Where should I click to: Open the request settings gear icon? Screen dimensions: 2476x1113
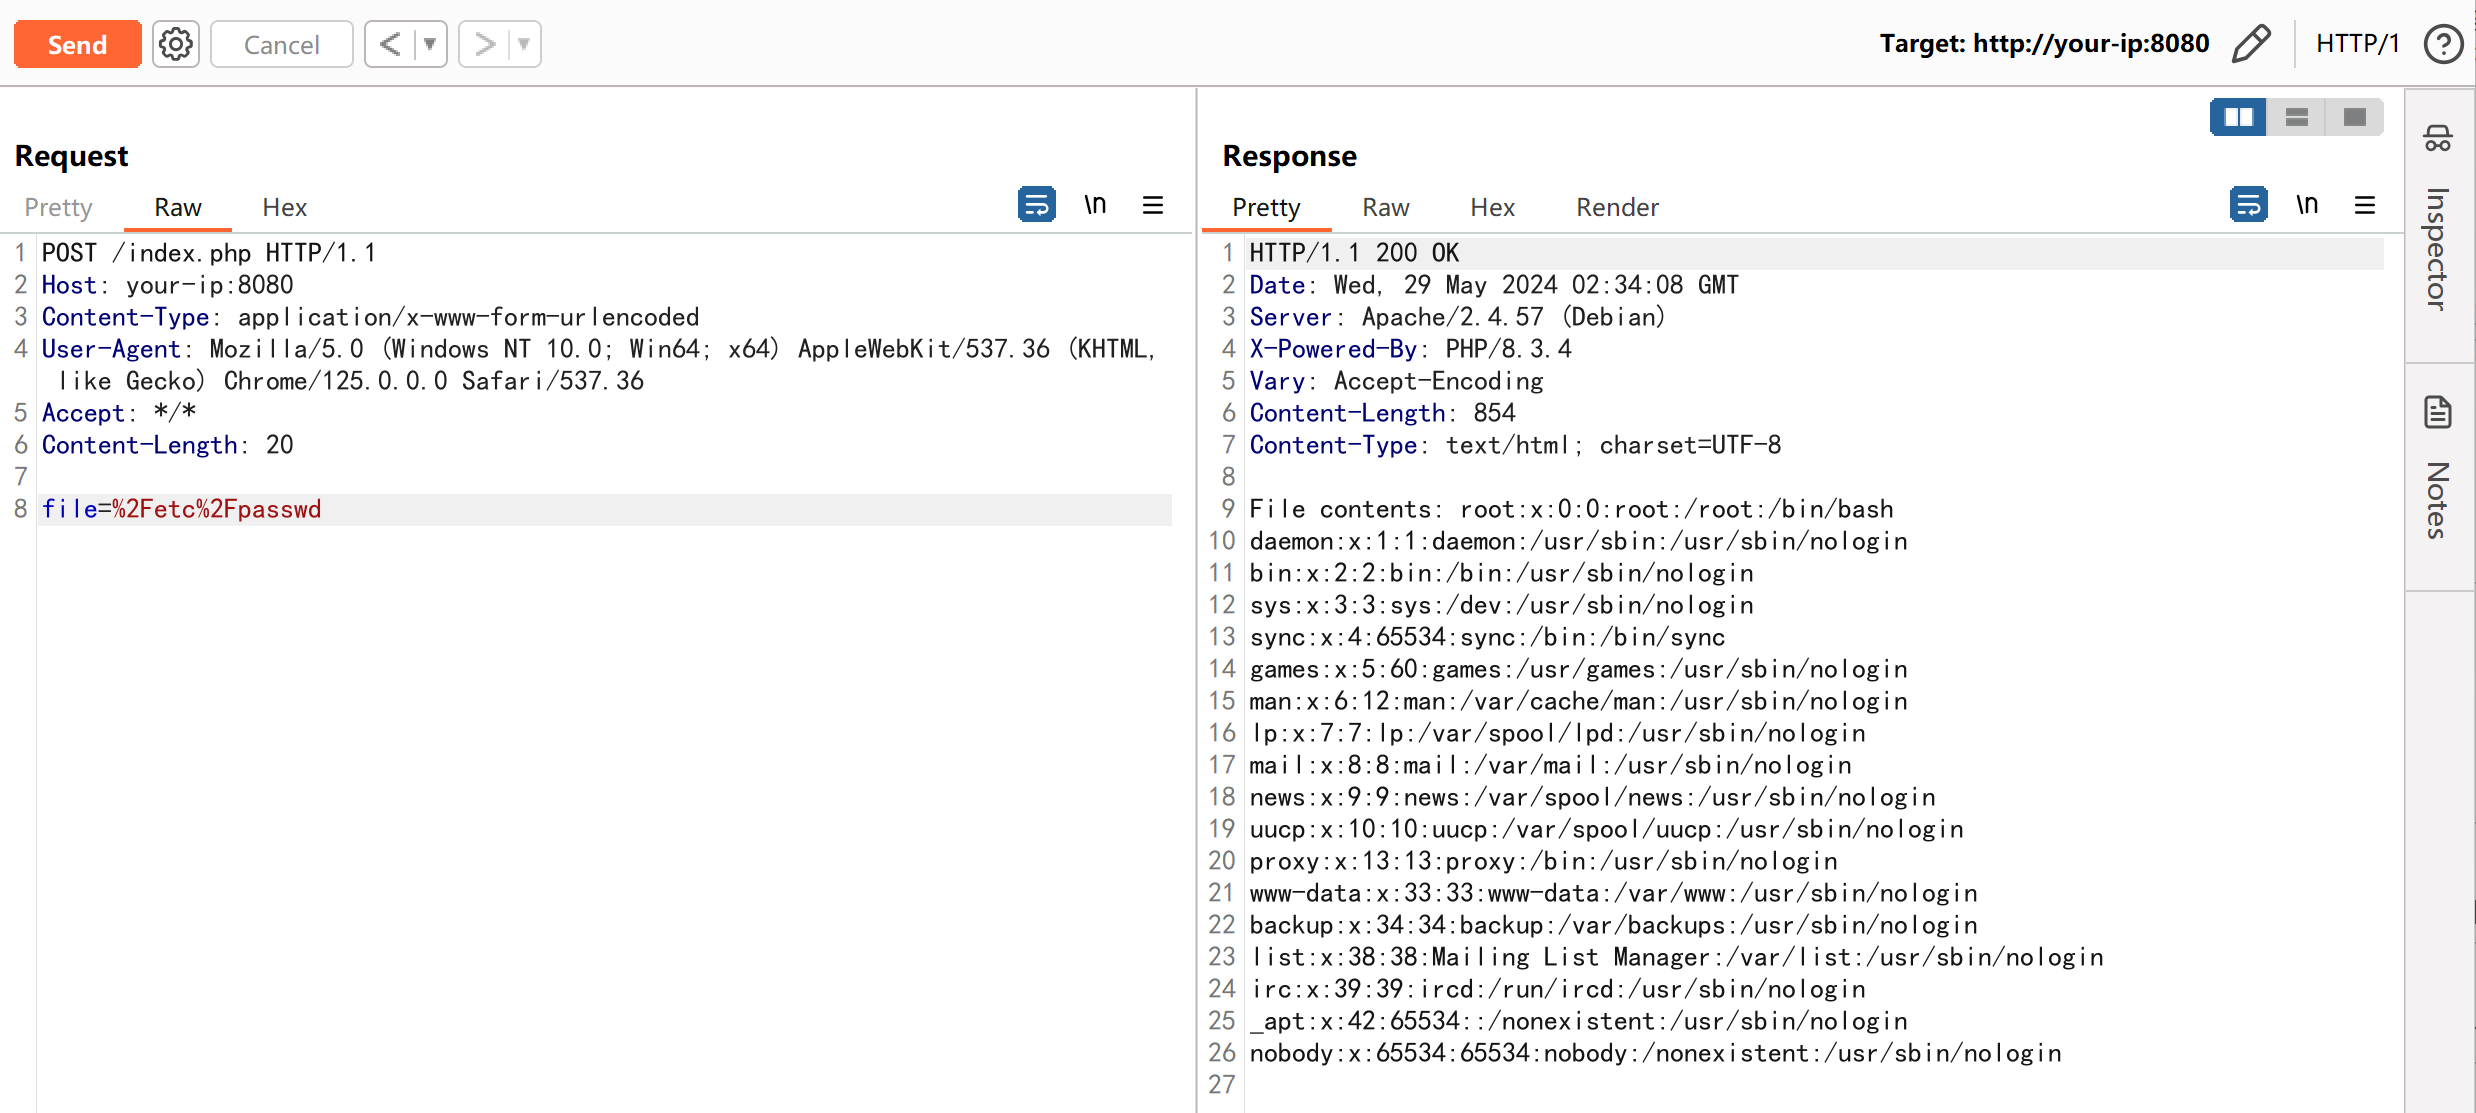click(176, 44)
